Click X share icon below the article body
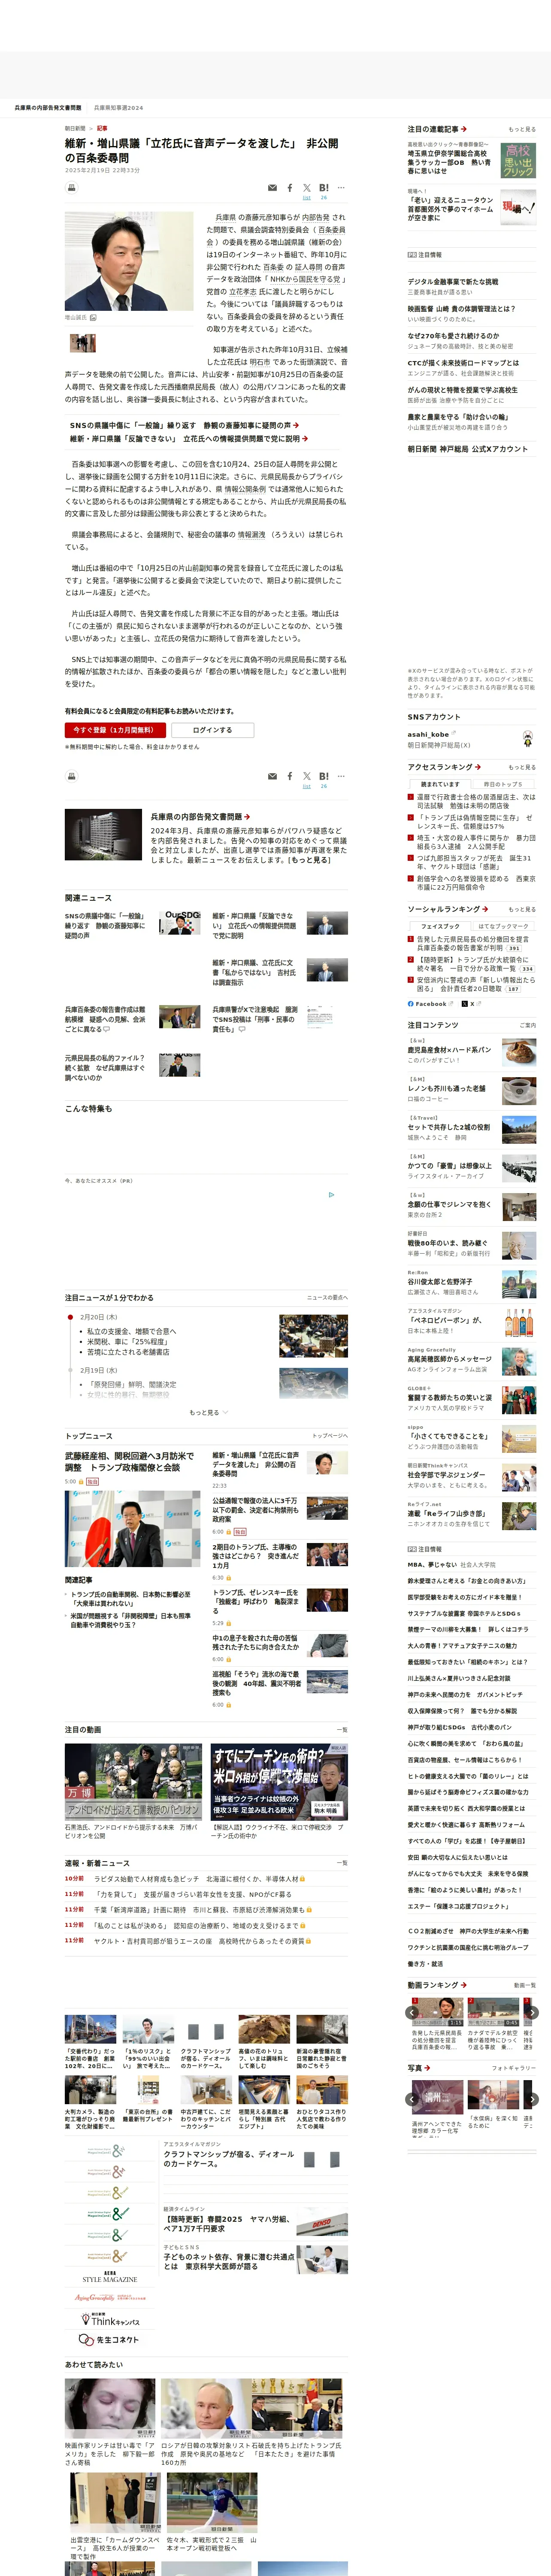Viewport: 551px width, 2576px height. point(307,776)
